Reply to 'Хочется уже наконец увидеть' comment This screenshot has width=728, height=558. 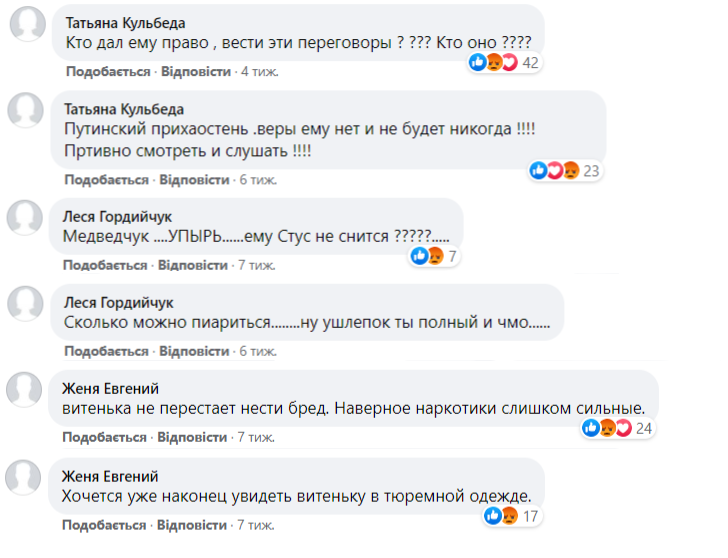[x=194, y=525]
